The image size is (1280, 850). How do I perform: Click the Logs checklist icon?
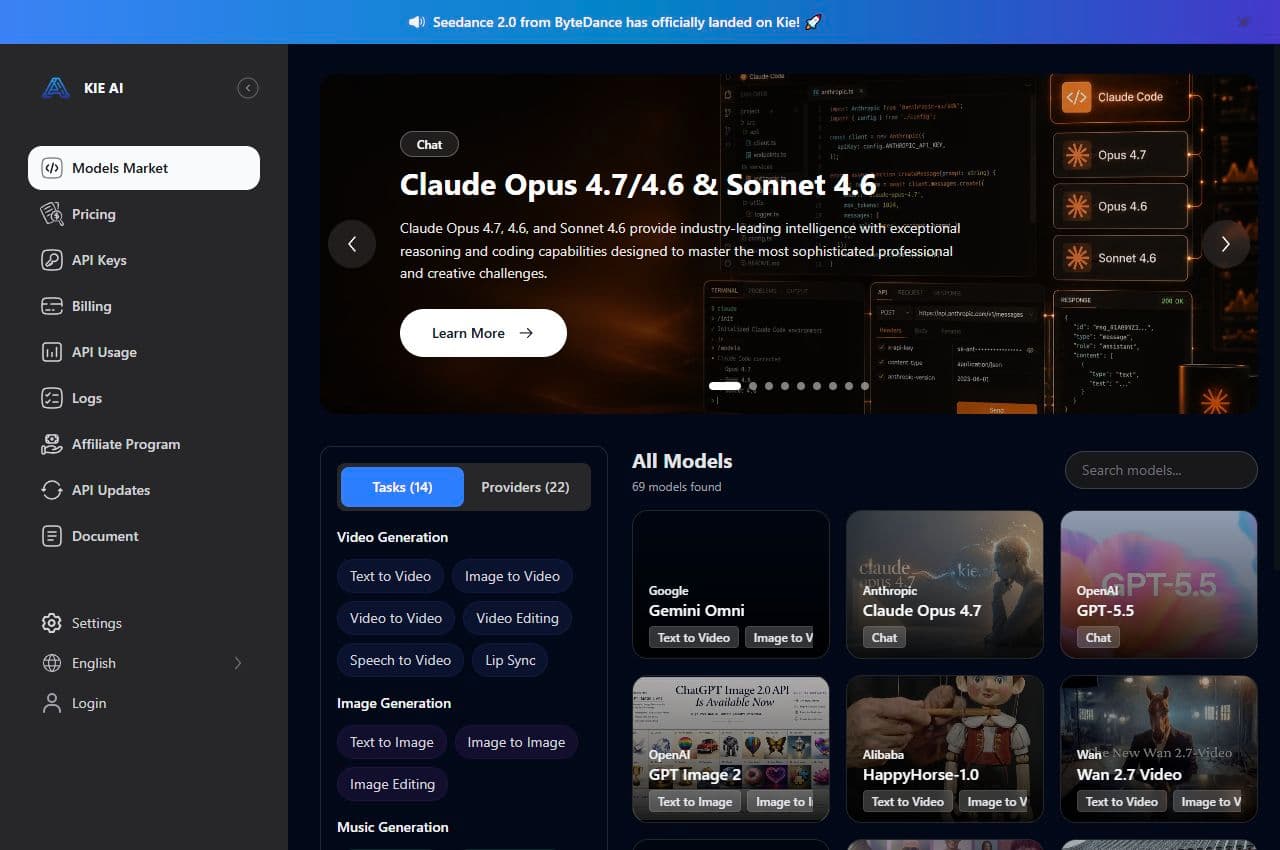pos(51,398)
